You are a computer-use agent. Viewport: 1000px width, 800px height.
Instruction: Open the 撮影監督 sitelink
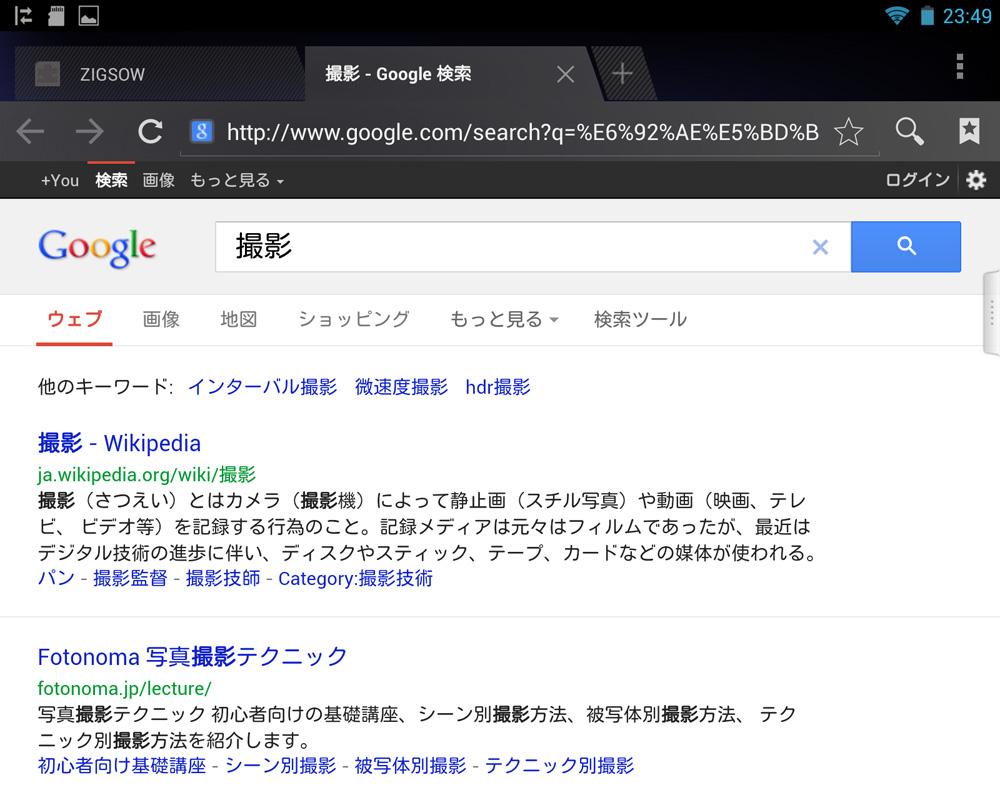point(130,578)
